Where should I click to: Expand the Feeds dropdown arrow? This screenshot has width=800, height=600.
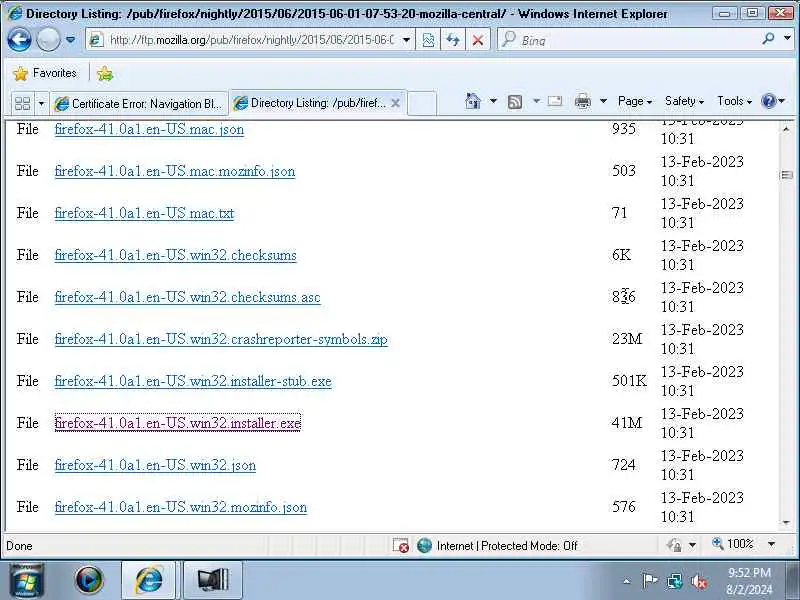[536, 101]
